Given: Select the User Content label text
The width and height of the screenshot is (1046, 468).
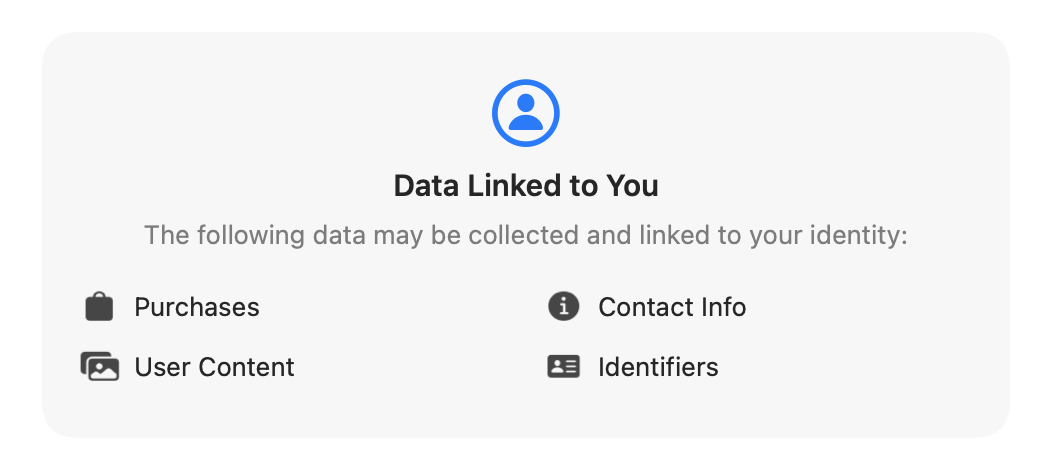Looking at the screenshot, I should 214,367.
